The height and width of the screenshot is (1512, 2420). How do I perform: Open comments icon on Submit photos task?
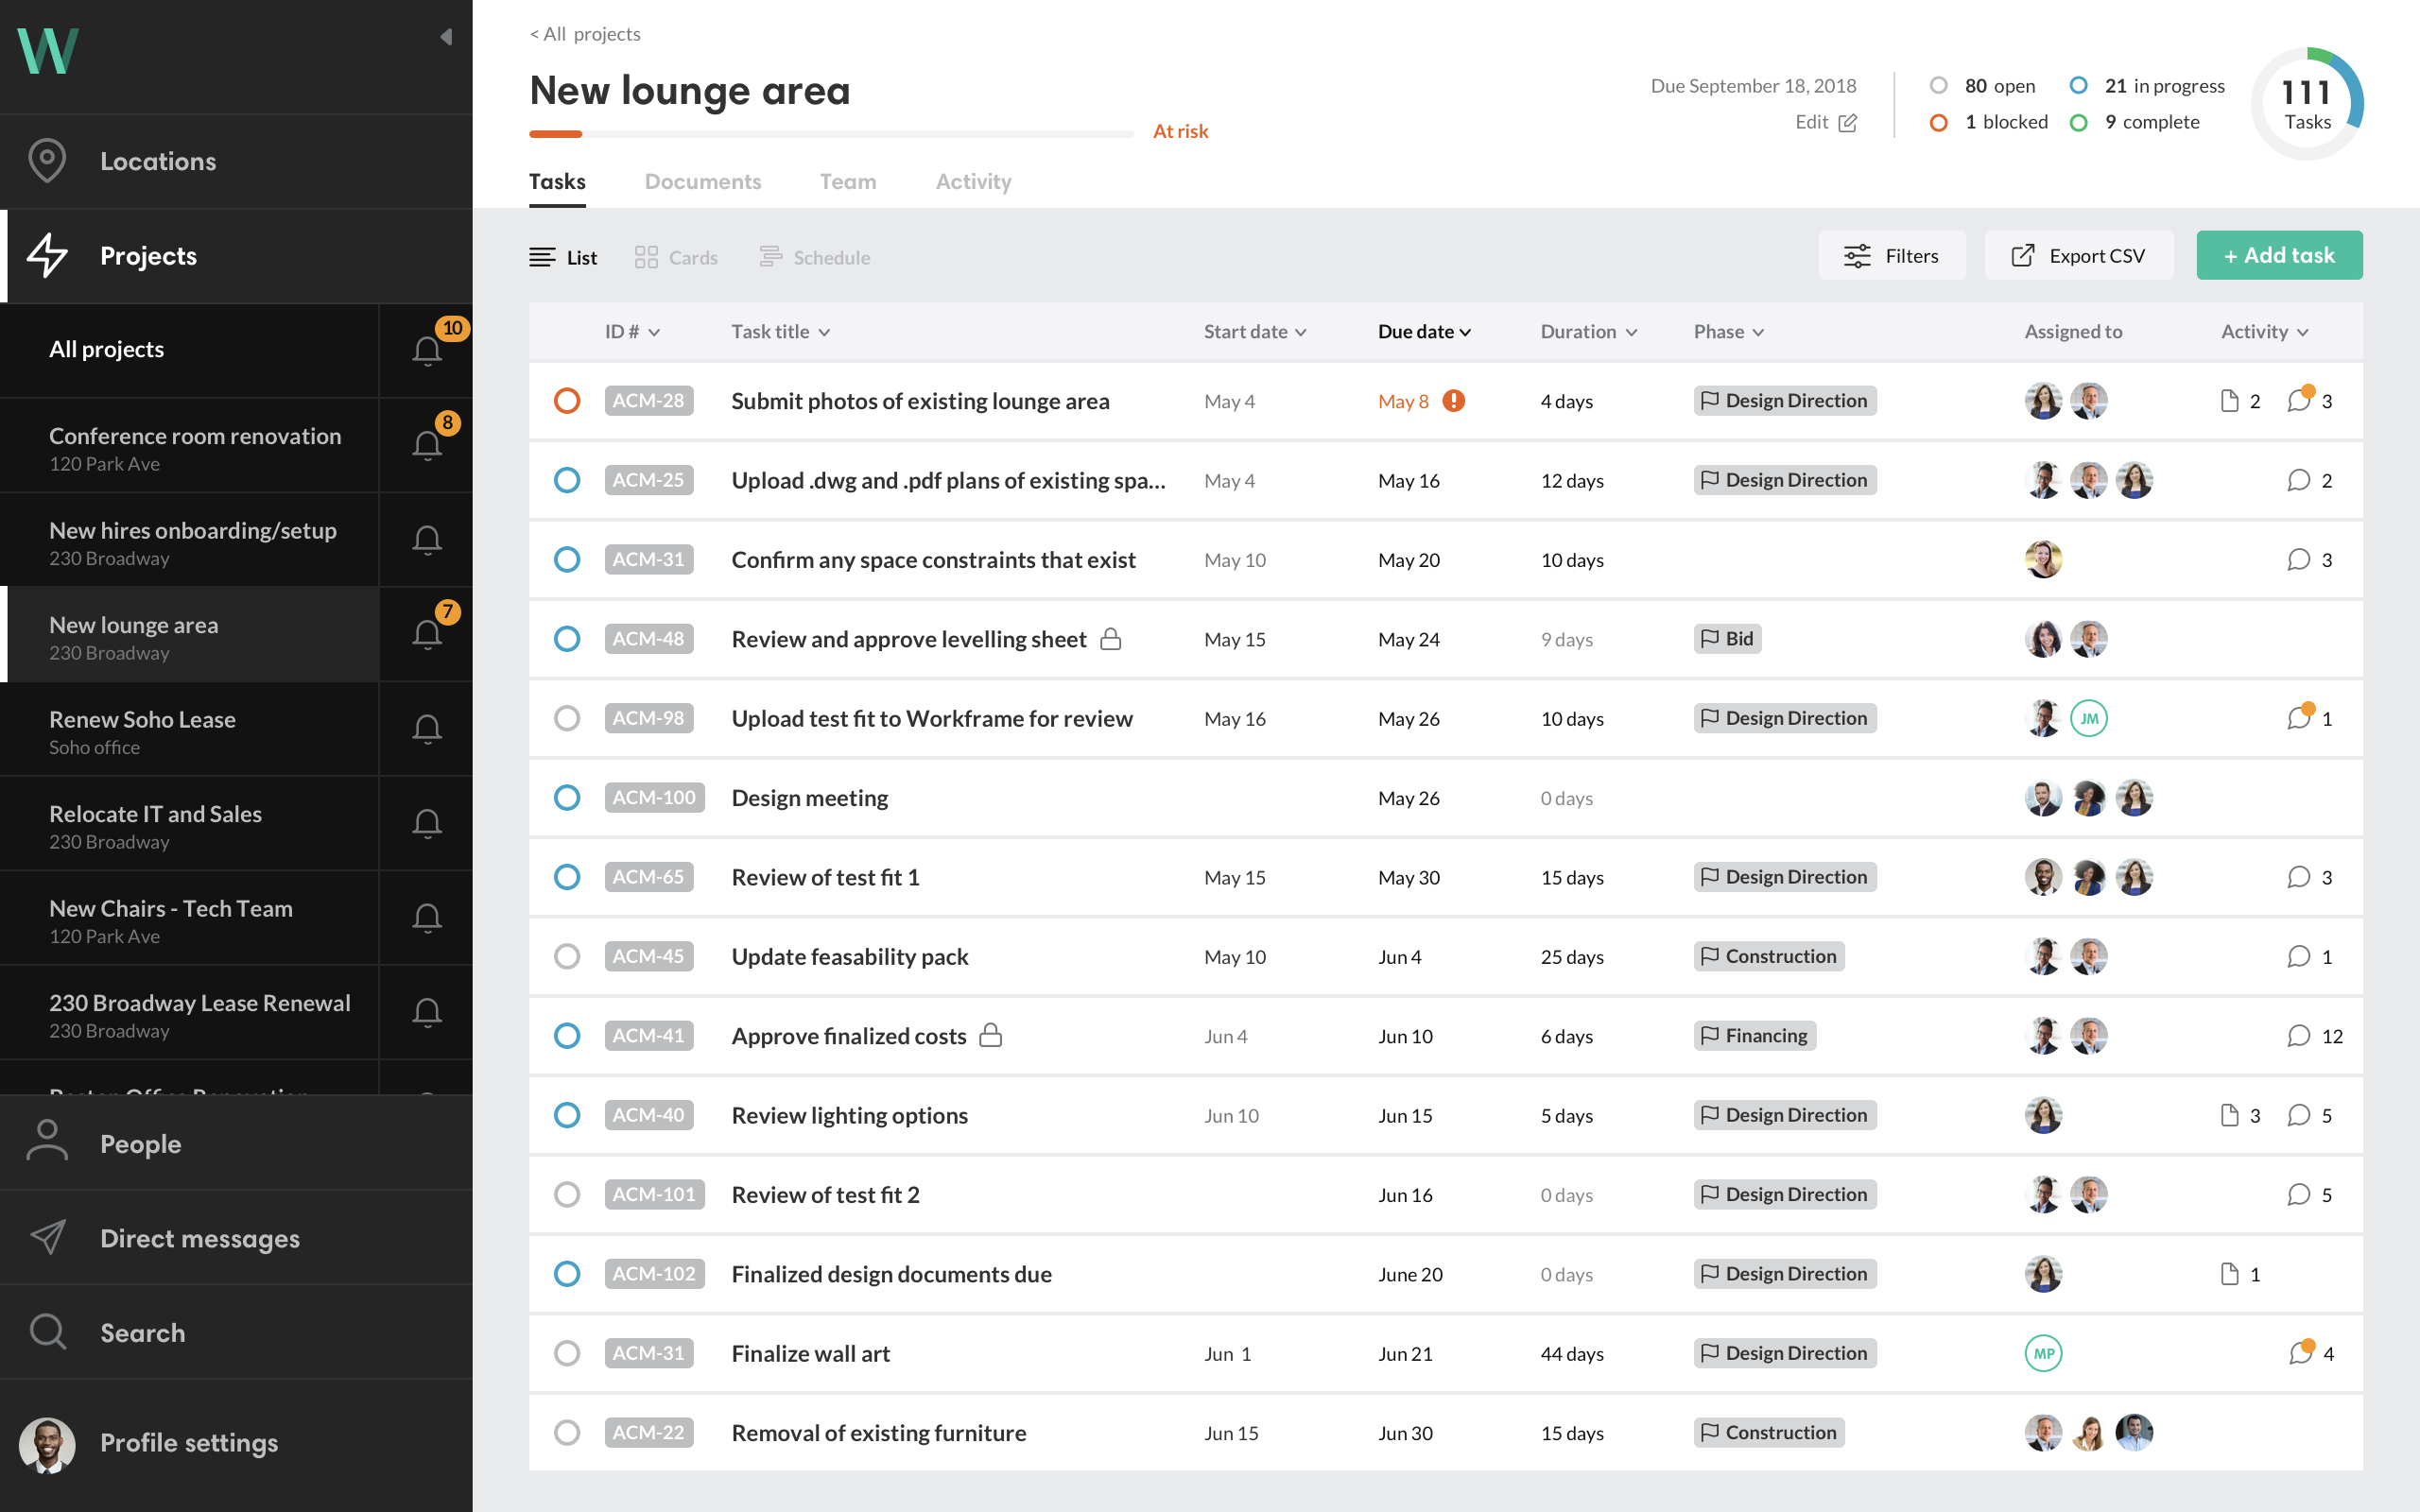click(x=2299, y=401)
